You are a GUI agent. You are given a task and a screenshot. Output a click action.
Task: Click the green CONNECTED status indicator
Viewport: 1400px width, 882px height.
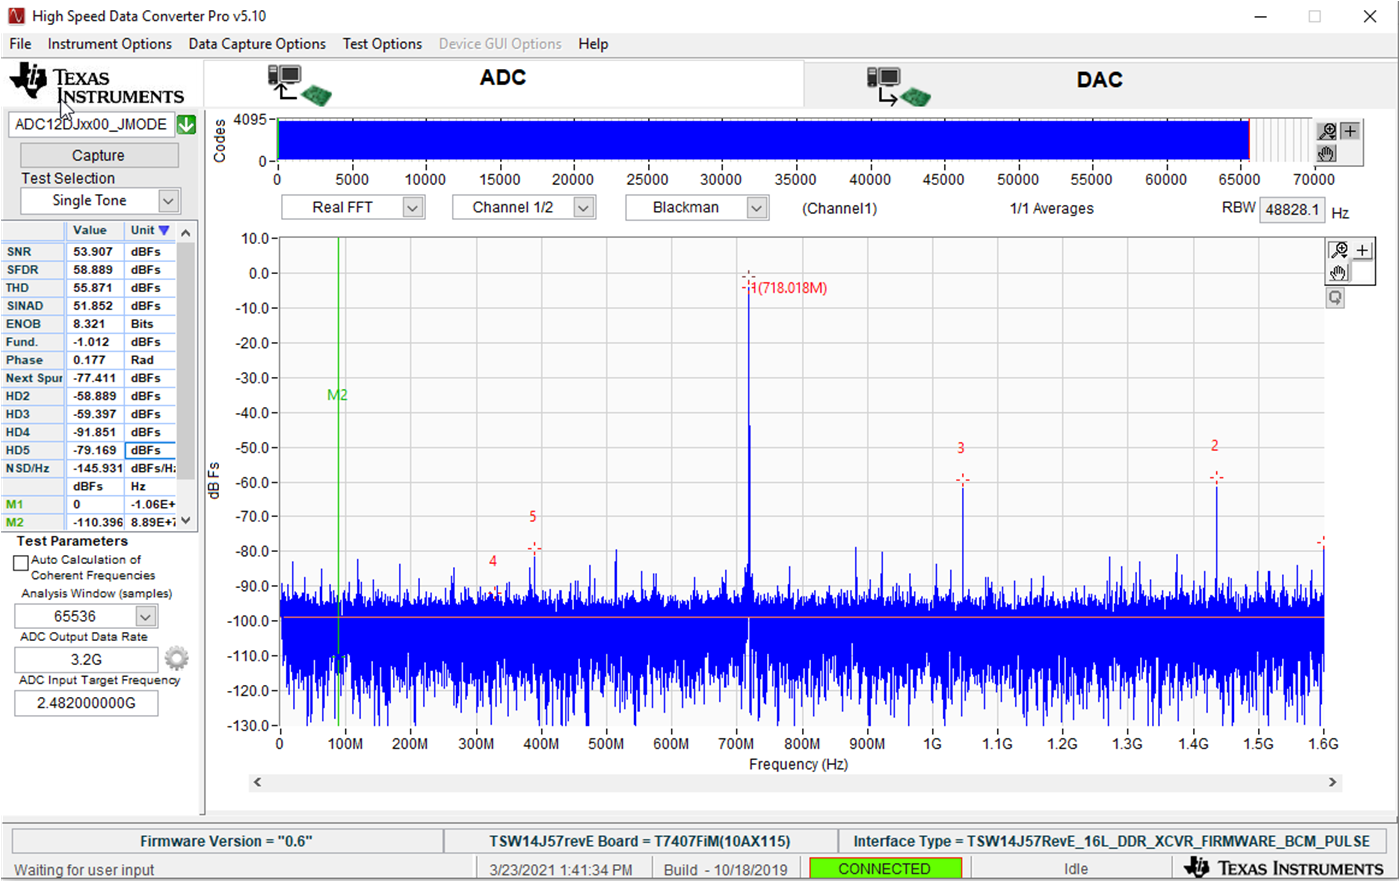tap(885, 868)
